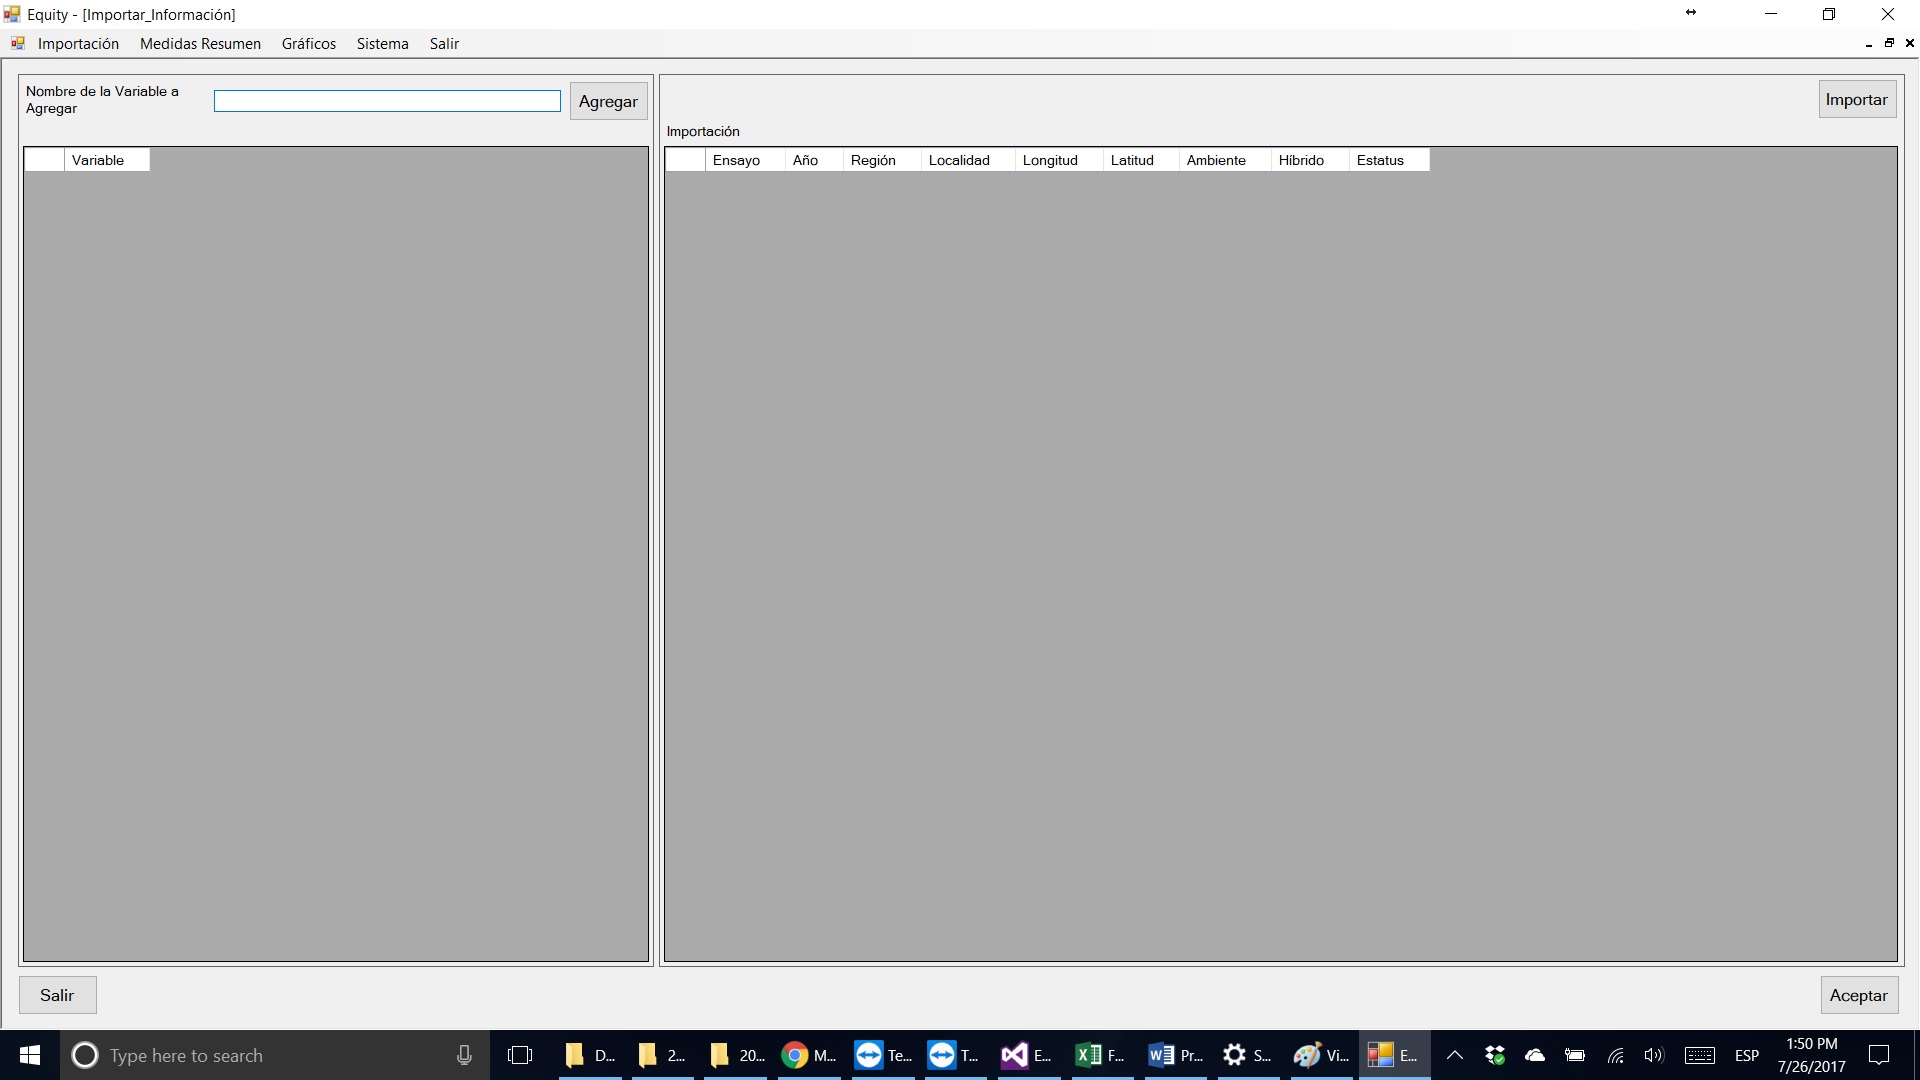The image size is (1920, 1080).
Task: Click the Ambiente column header
Action: [x=1225, y=160]
